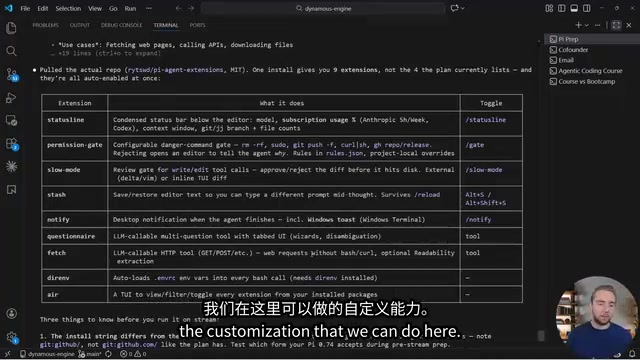Open the Source Control view
640x360 pixels.
11,75
